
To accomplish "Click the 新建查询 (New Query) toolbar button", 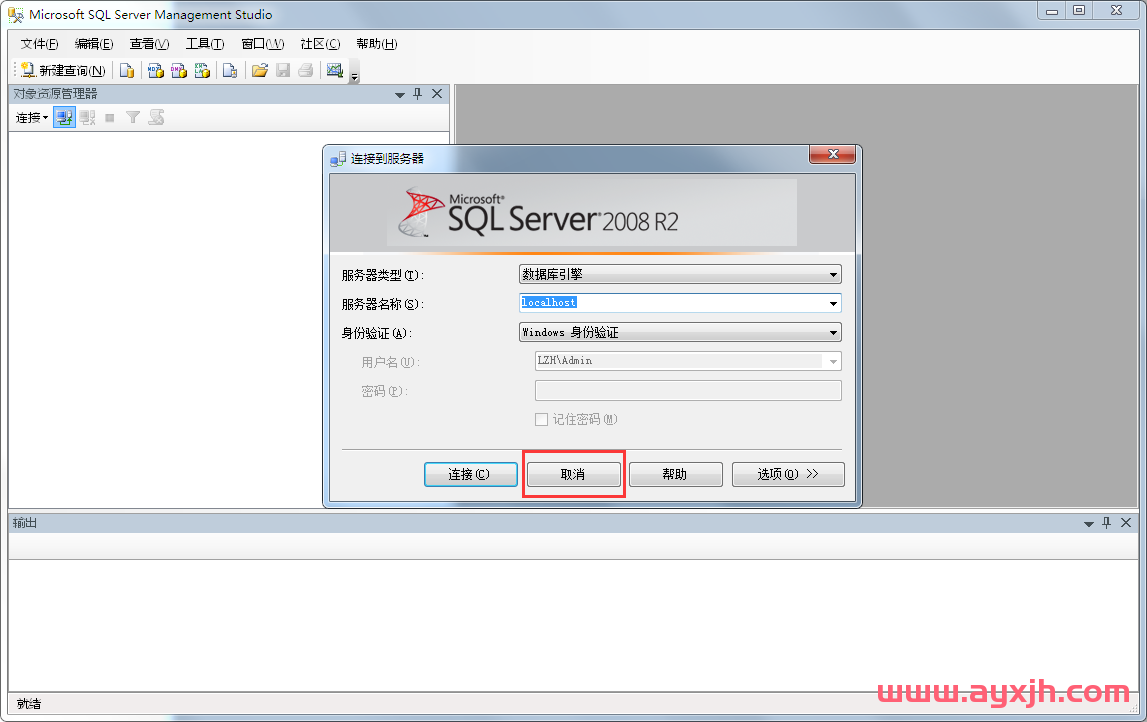I will (x=63, y=70).
